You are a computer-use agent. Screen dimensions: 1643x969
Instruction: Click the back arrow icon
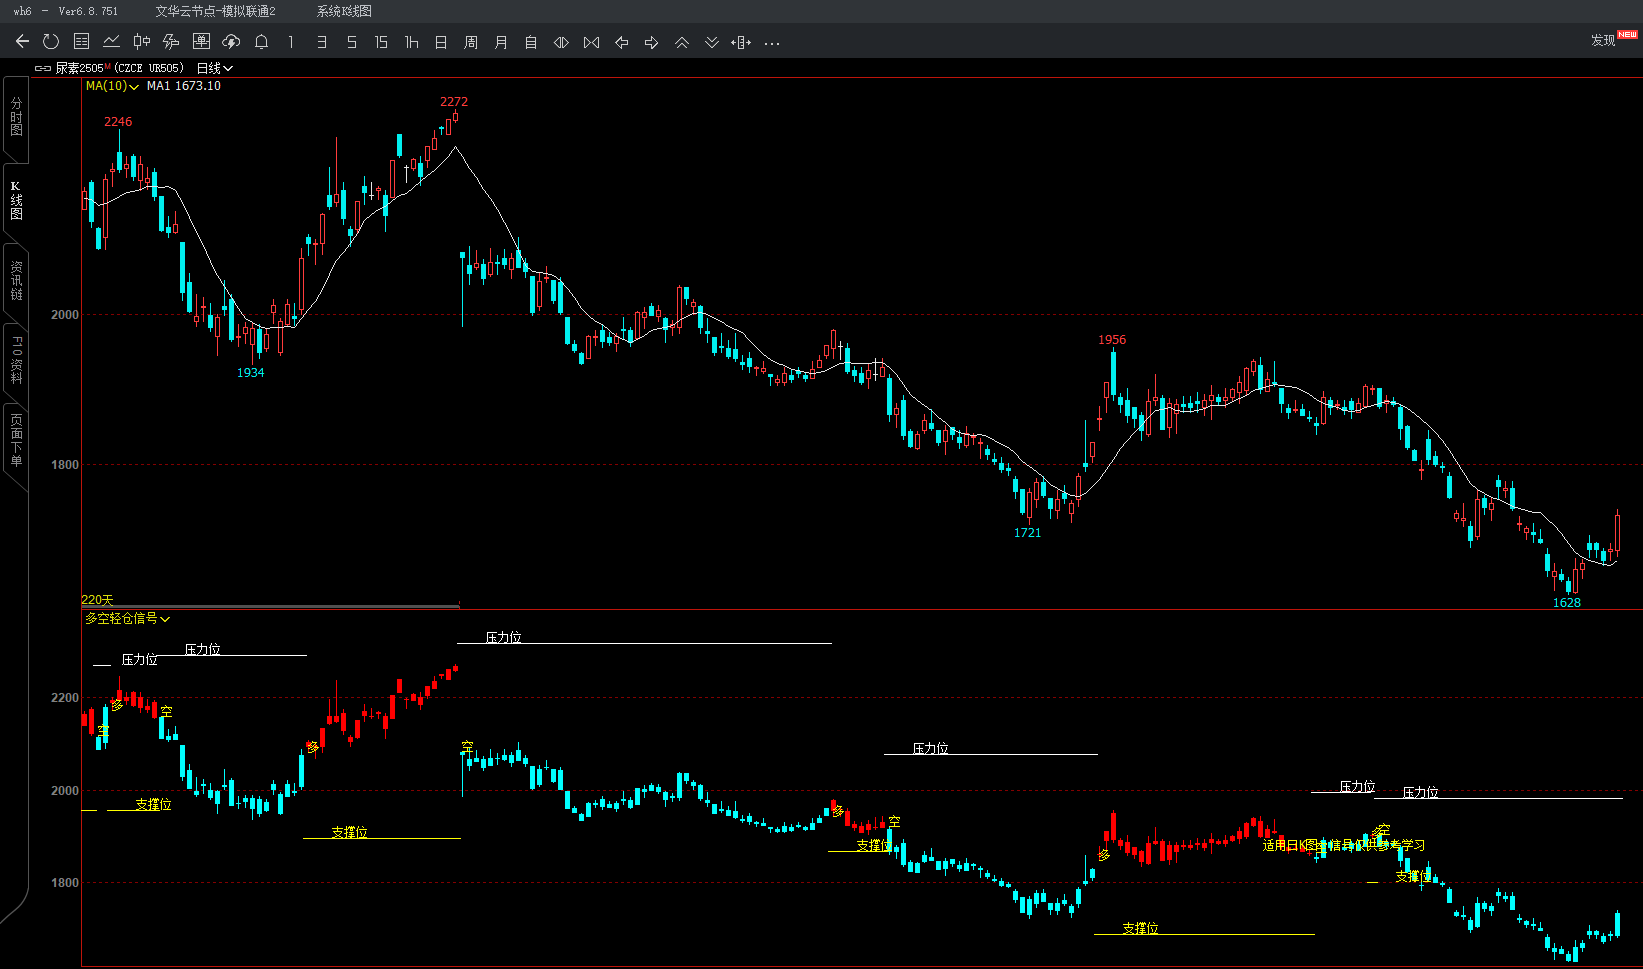click(22, 42)
